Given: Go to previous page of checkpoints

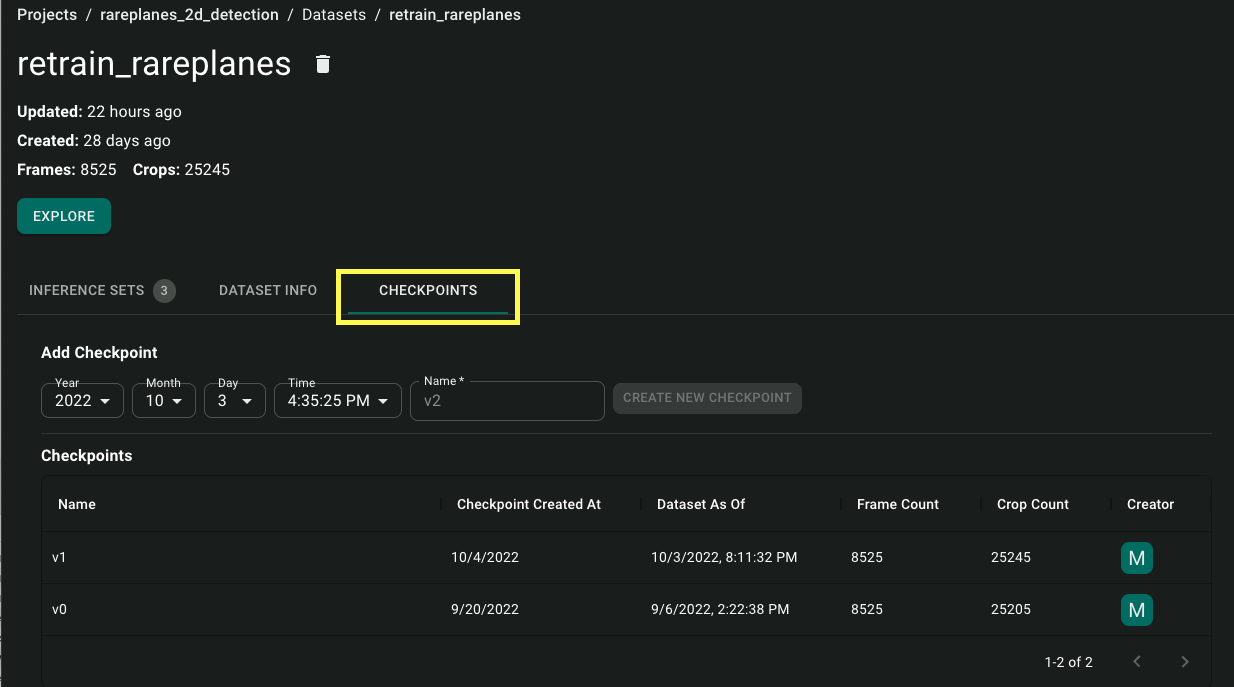Looking at the screenshot, I should [x=1137, y=662].
